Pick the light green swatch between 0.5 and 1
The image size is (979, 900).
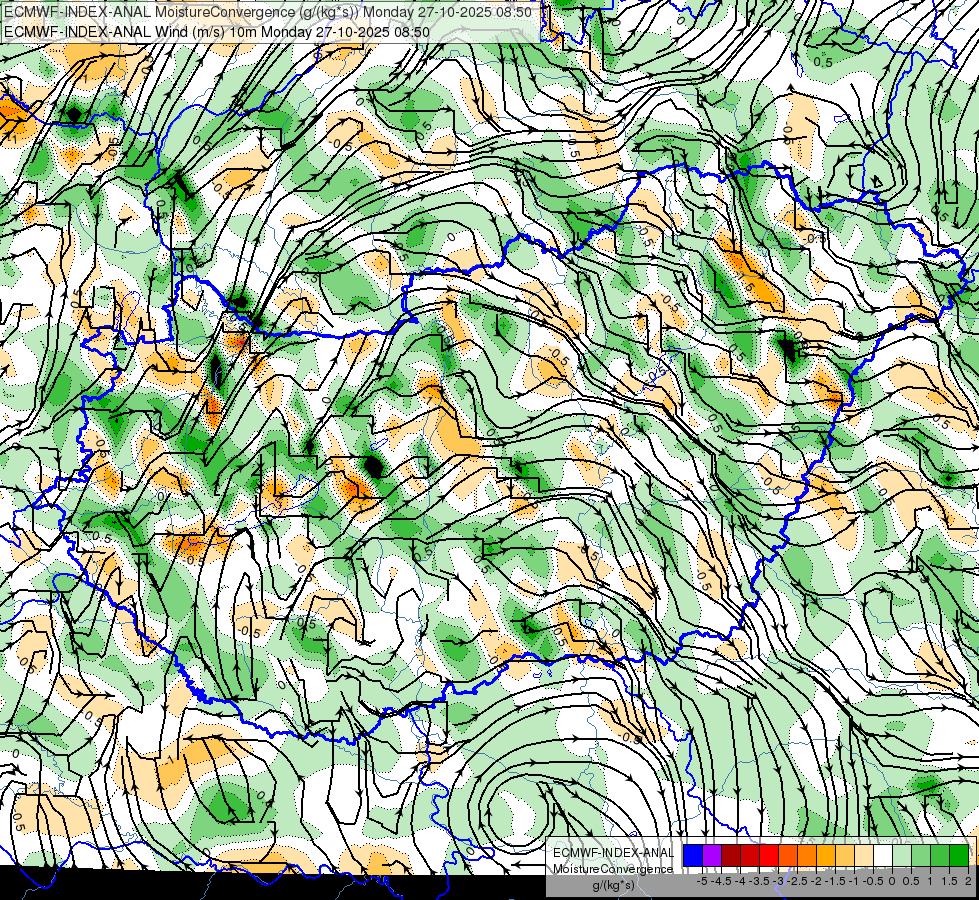click(921, 856)
